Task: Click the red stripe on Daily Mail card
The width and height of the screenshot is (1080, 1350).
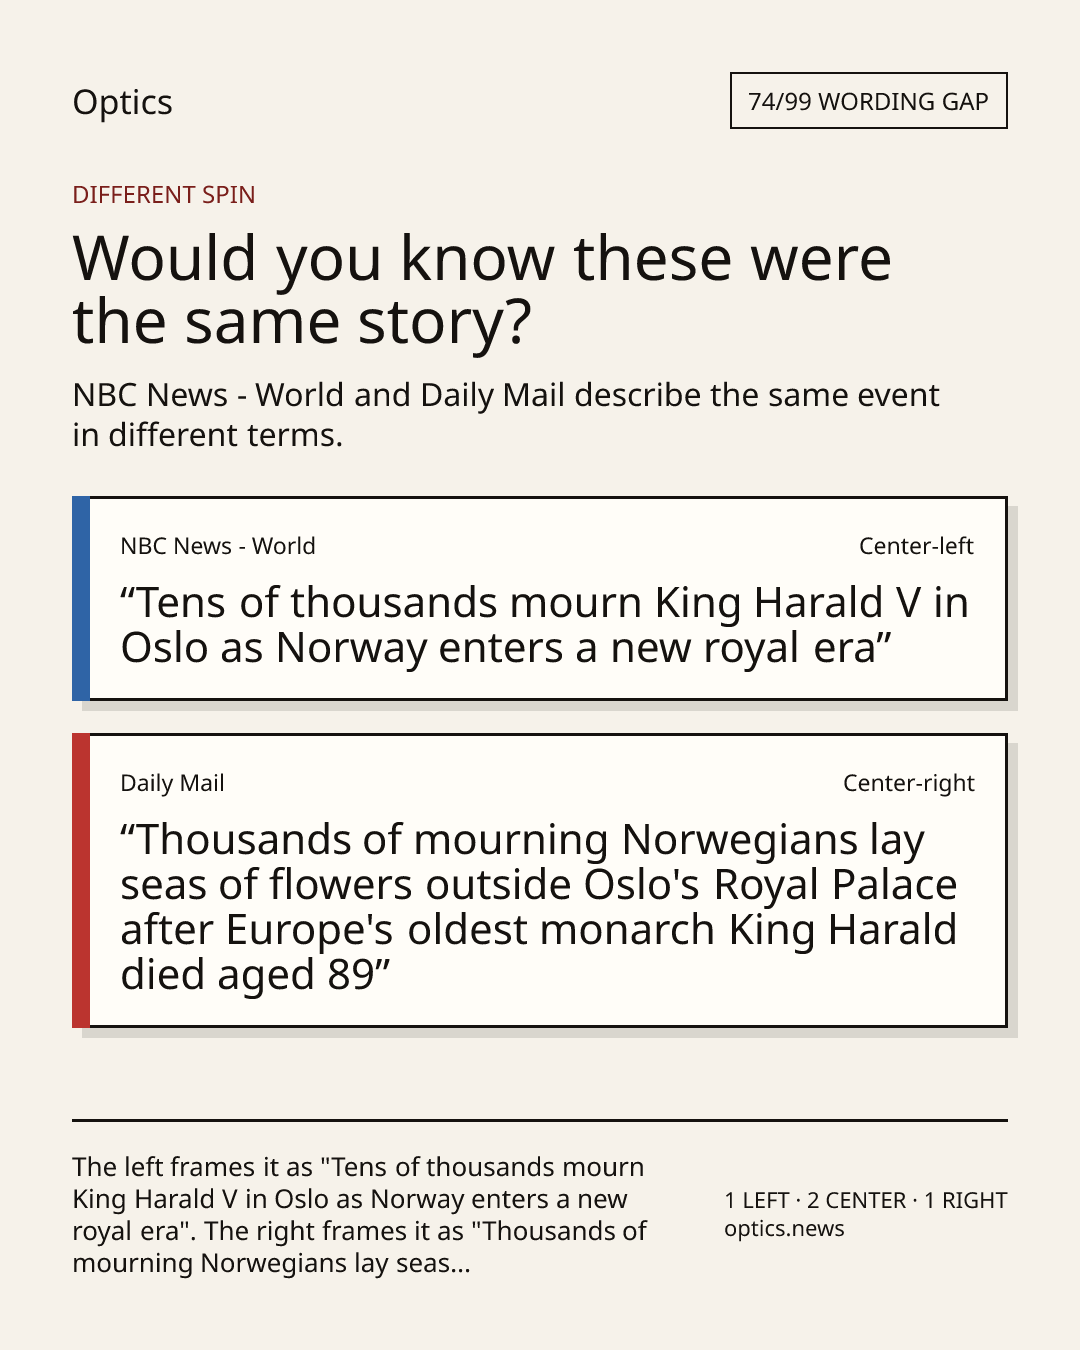Action: pyautogui.click(x=81, y=880)
